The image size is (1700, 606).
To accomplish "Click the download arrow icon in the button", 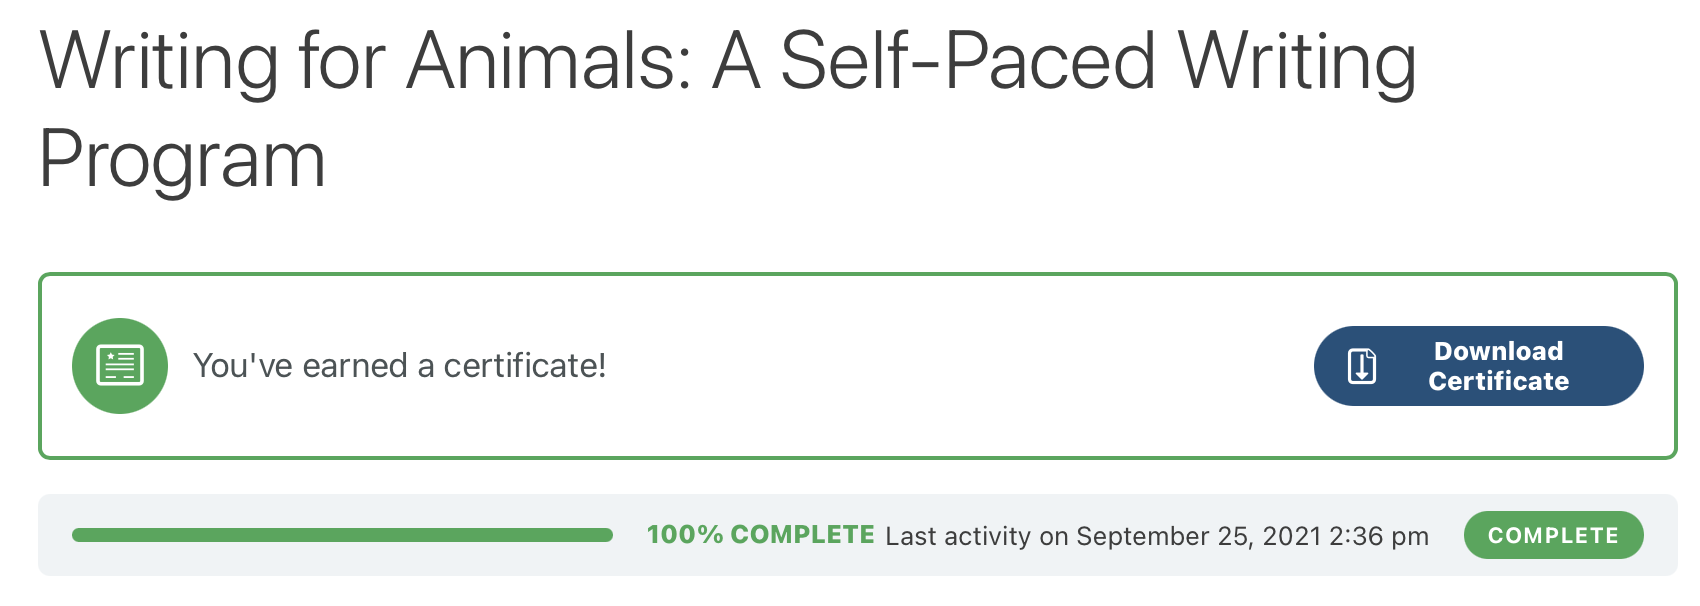I will pyautogui.click(x=1362, y=366).
